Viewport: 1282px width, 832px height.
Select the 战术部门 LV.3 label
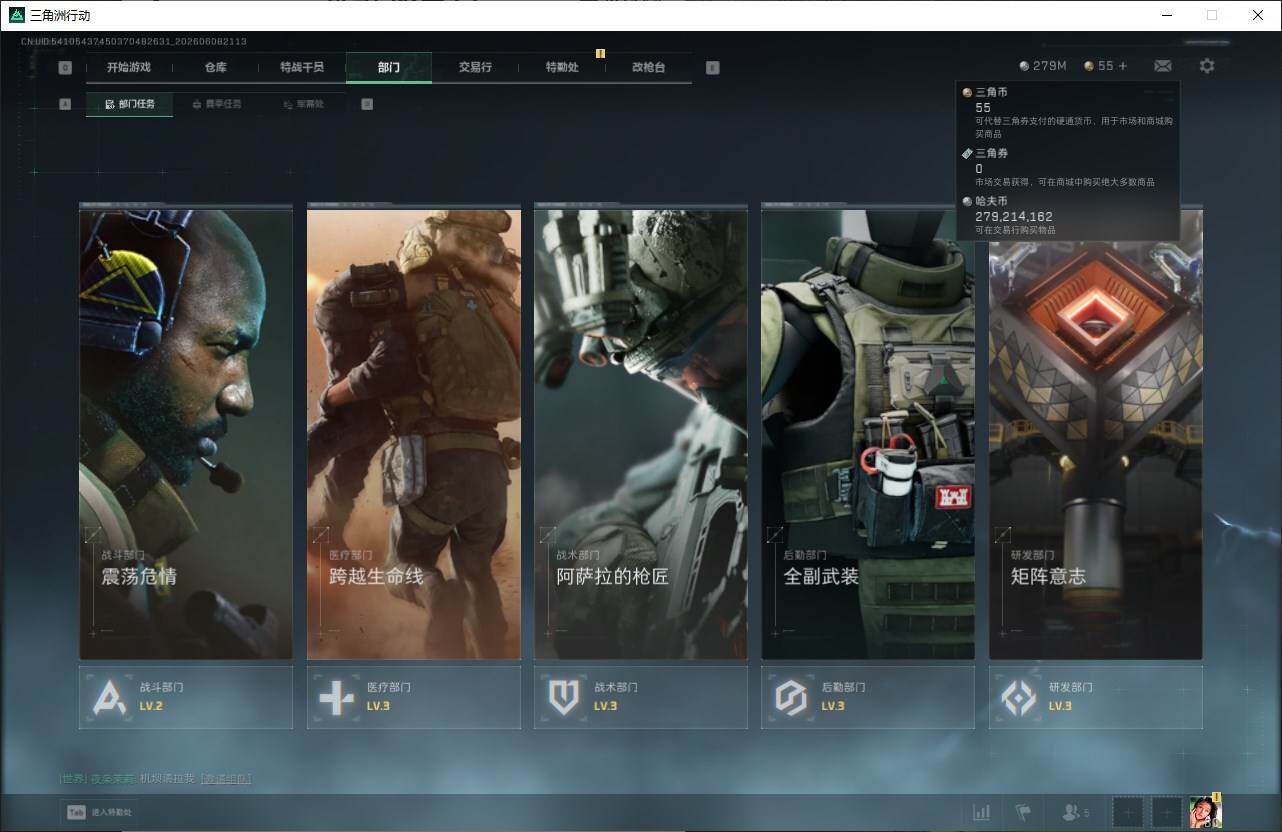[x=606, y=706]
